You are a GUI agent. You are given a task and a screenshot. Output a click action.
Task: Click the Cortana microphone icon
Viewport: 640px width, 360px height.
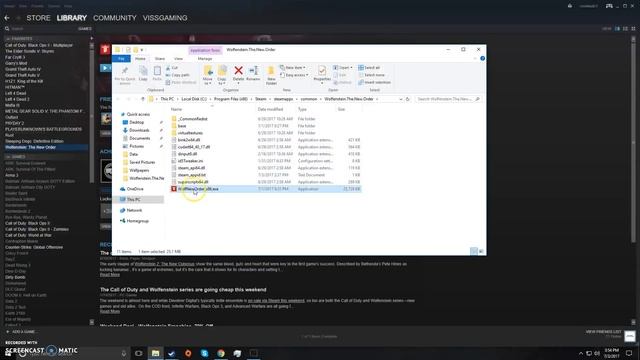click(x=124, y=353)
